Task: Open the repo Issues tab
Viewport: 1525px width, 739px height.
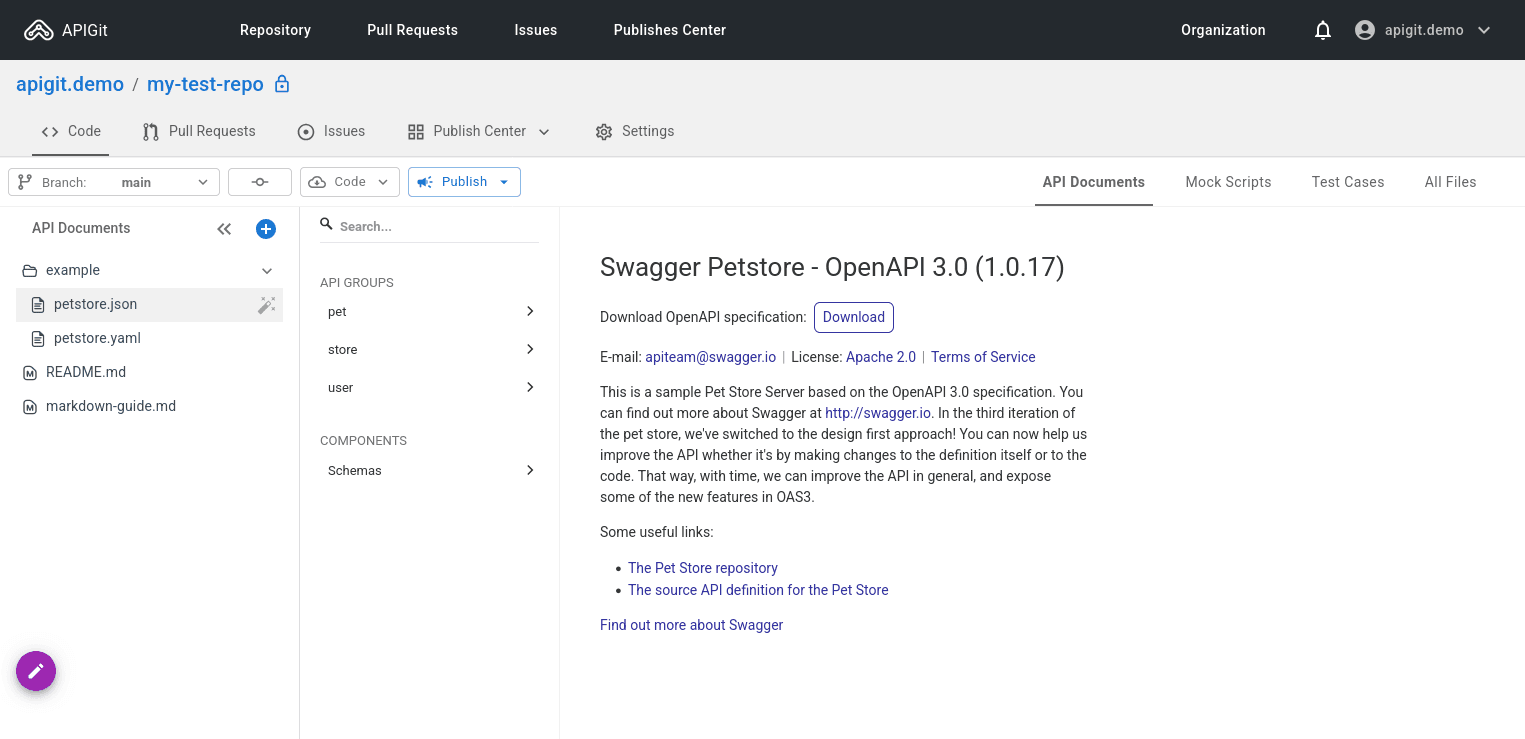Action: tap(331, 131)
